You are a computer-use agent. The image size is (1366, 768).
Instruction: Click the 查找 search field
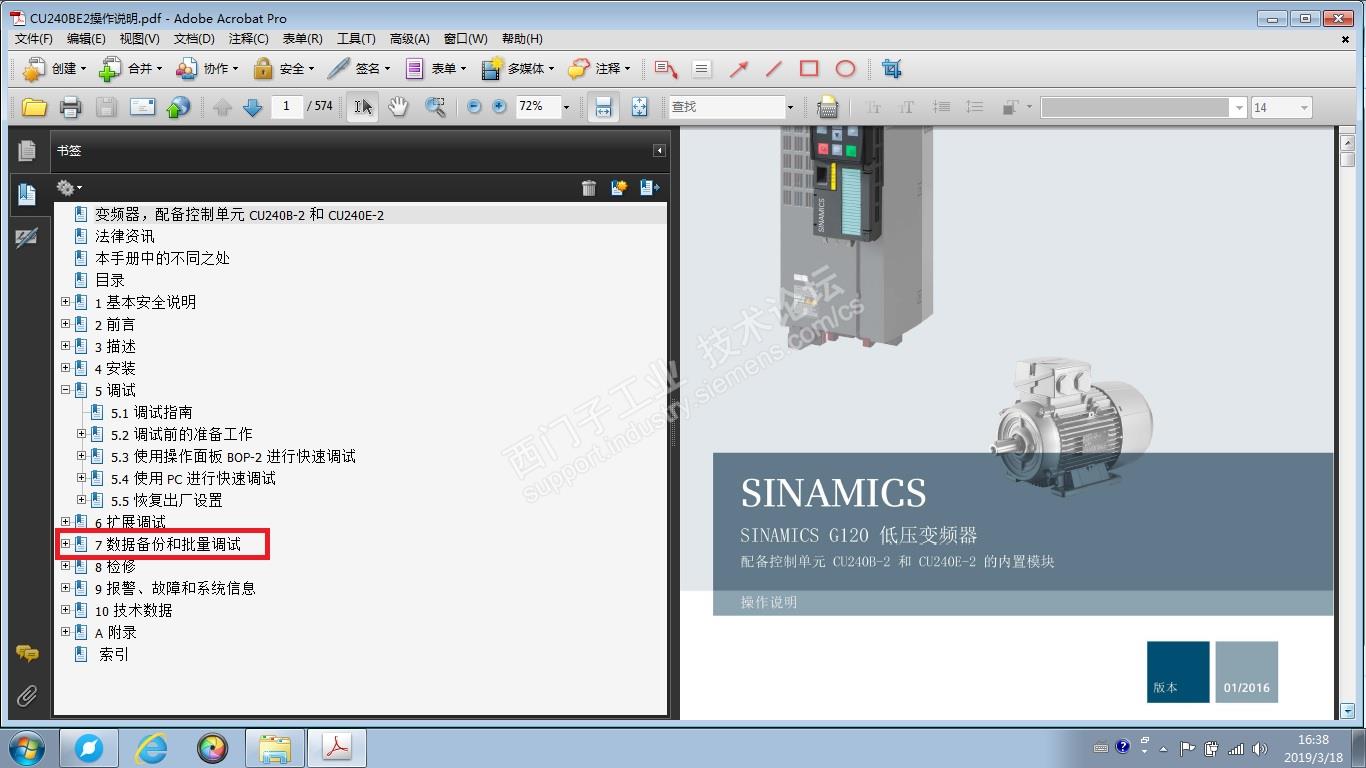point(727,107)
